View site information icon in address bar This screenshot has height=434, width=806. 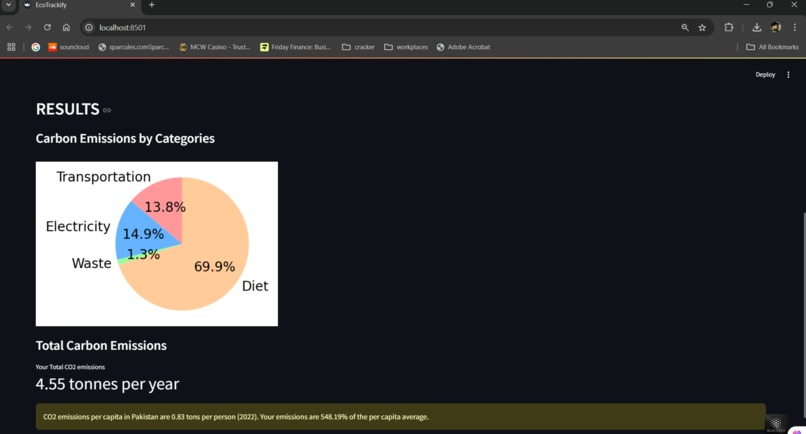coord(89,27)
